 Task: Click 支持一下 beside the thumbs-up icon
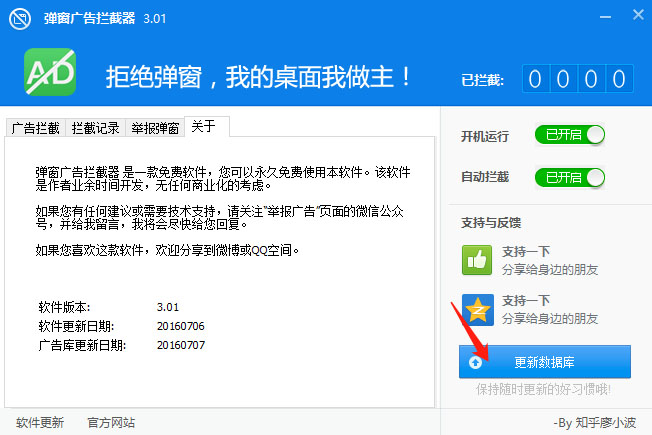tap(526, 252)
